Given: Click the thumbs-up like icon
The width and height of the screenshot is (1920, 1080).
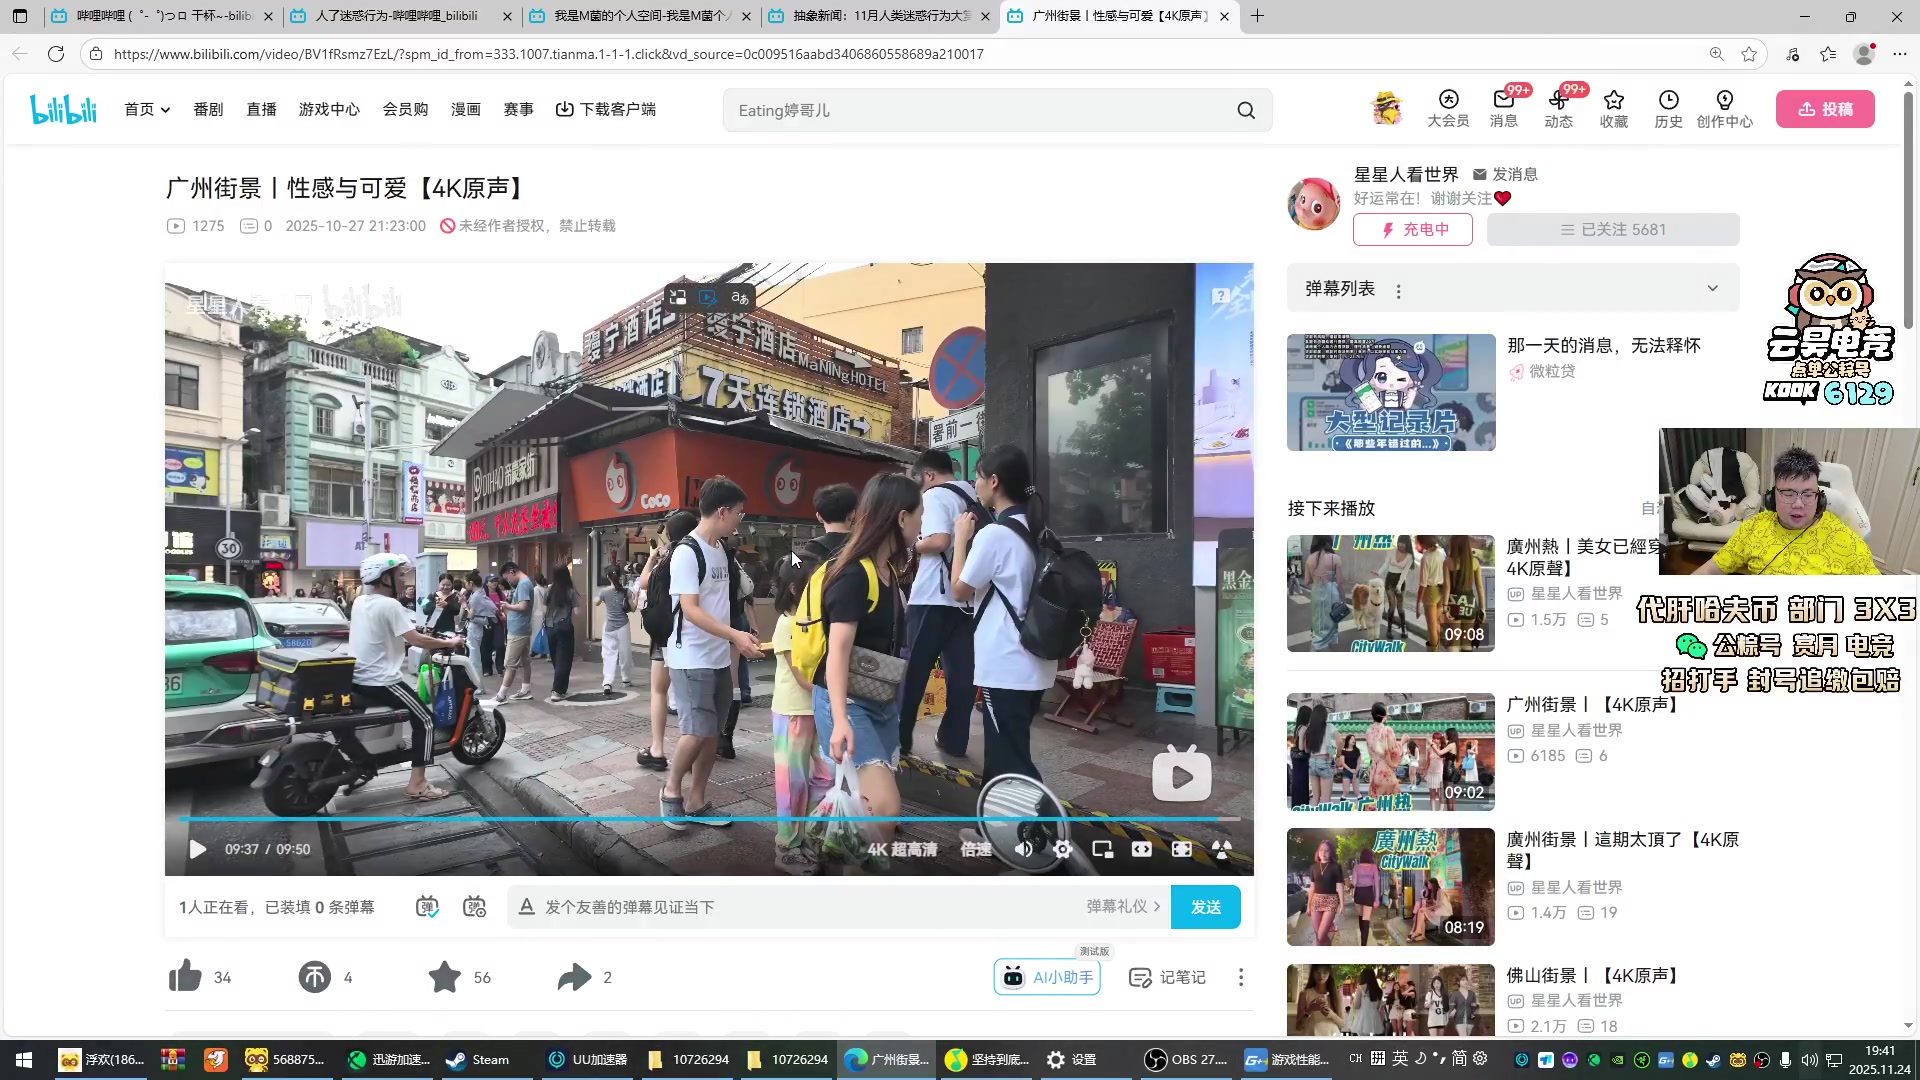Looking at the screenshot, I should point(186,977).
